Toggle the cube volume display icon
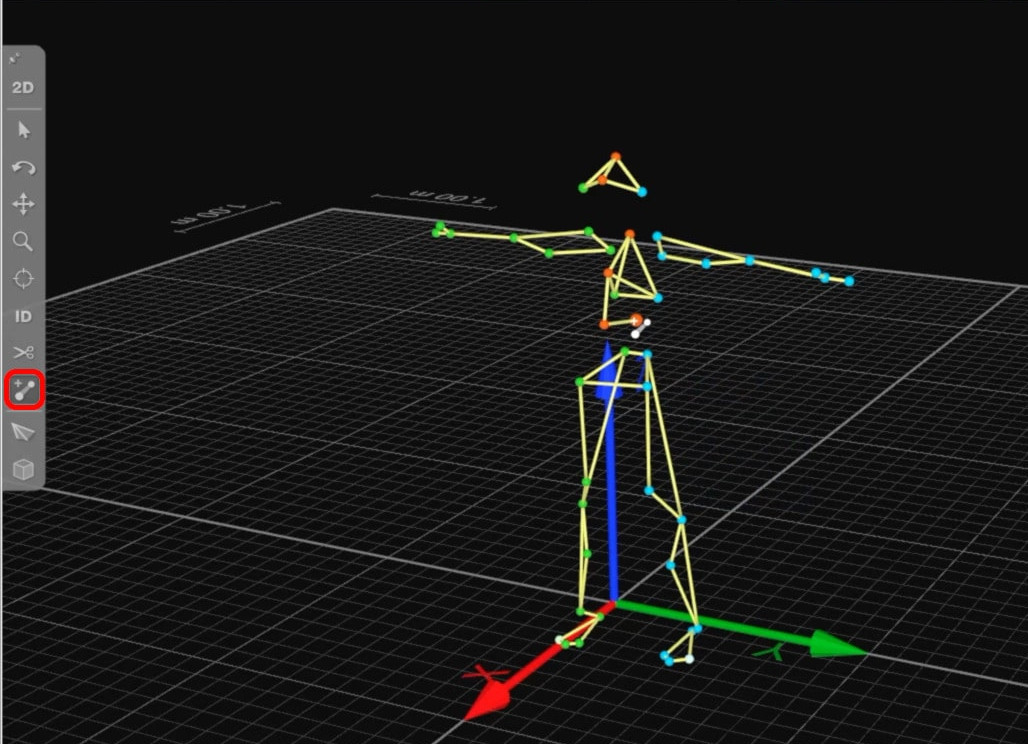Screen dimensions: 1028x744 point(23,468)
